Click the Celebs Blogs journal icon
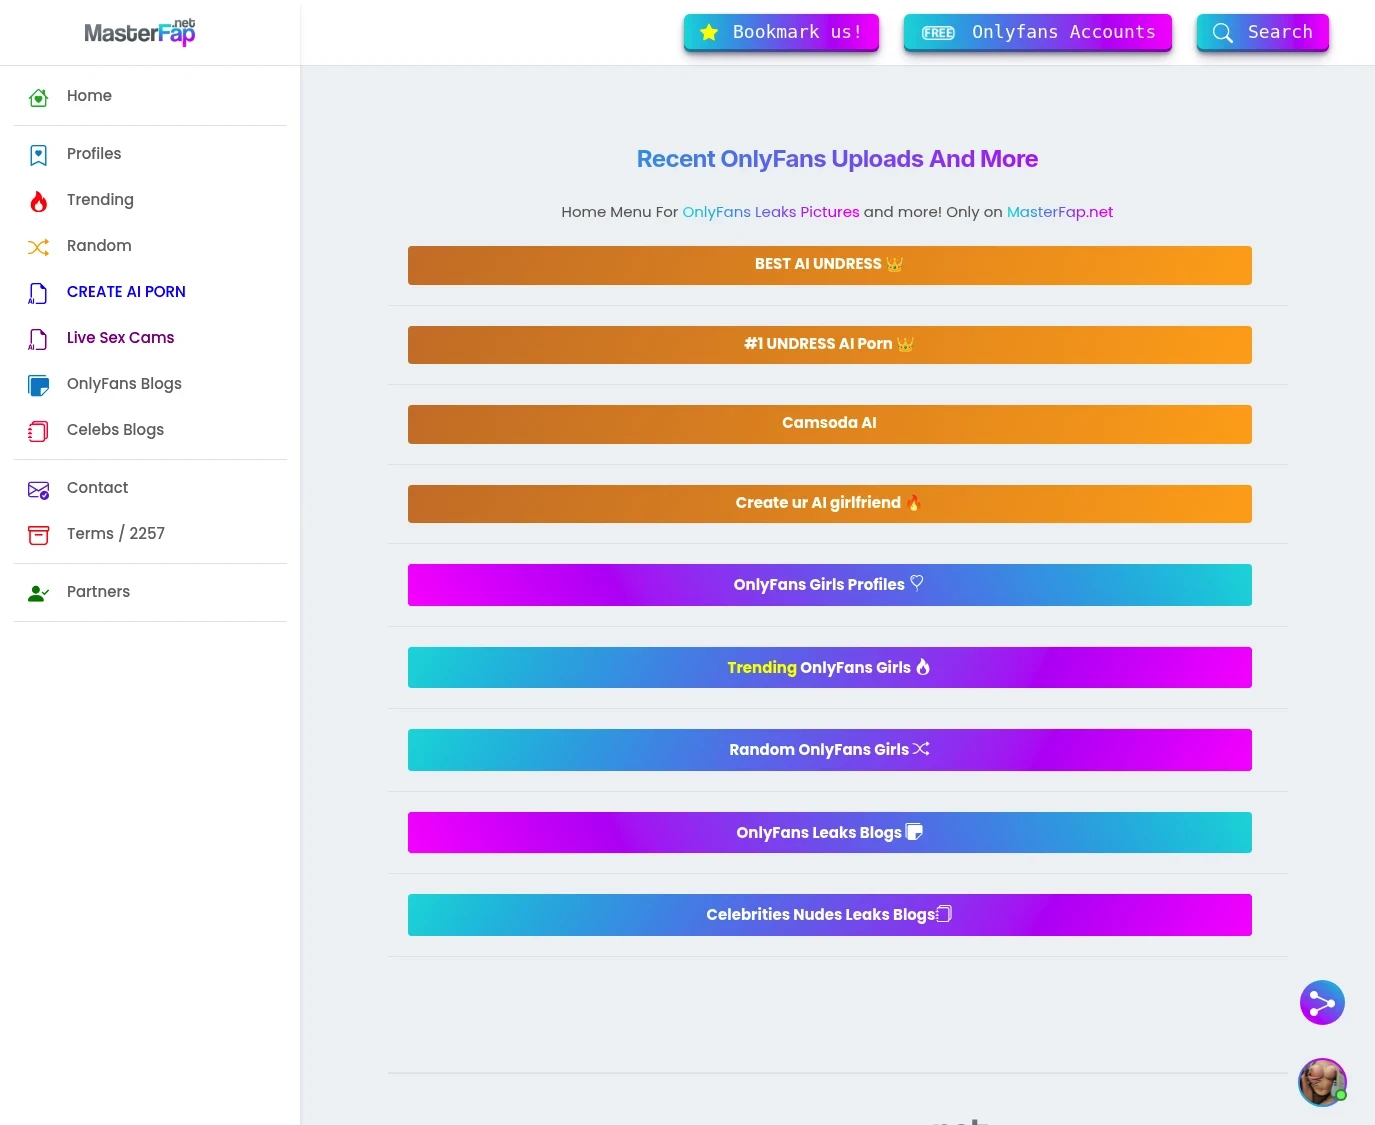The width and height of the screenshot is (1375, 1125). 38,431
